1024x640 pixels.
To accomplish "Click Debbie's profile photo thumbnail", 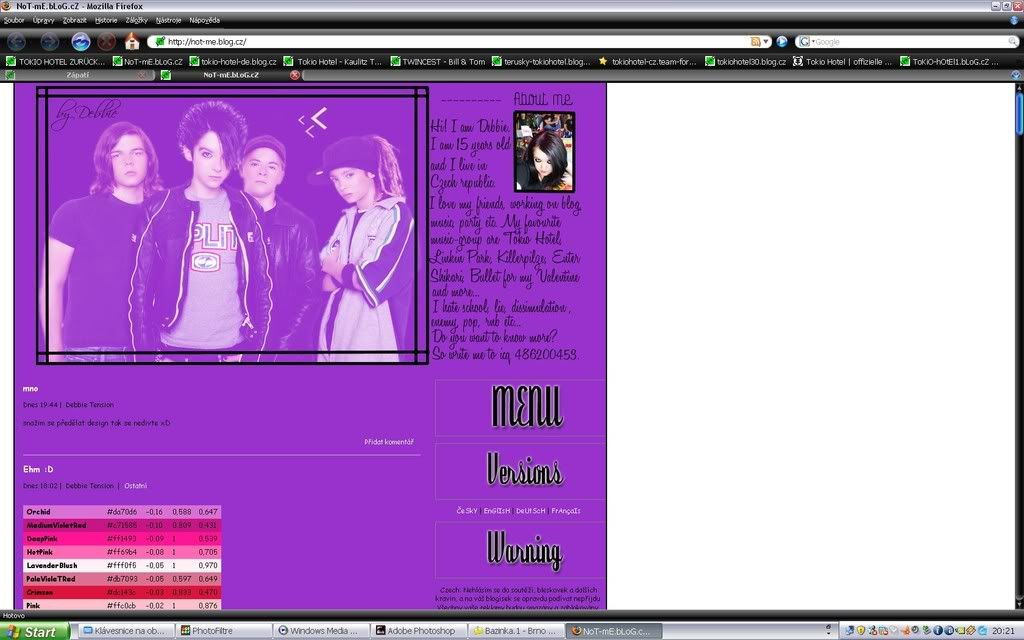I will (544, 152).
